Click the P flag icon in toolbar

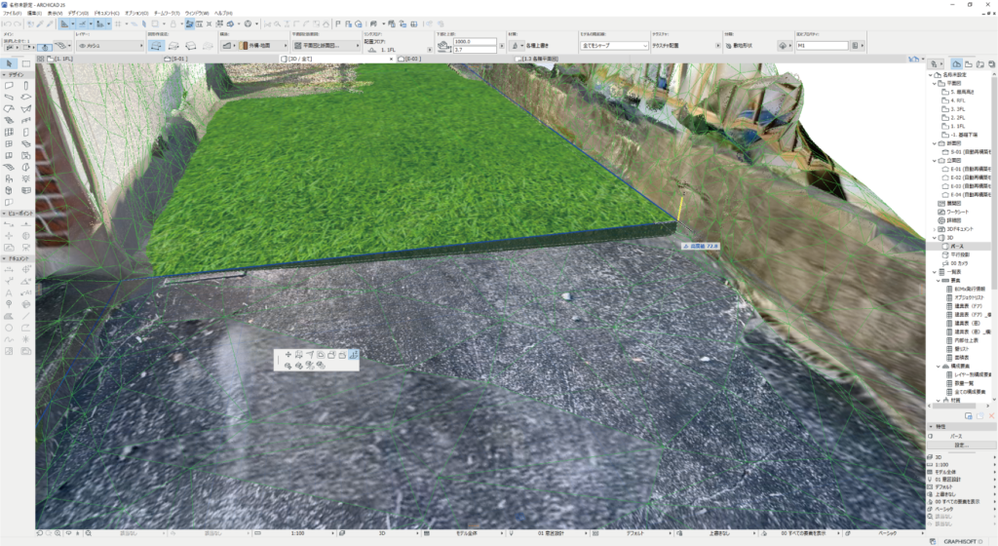click(338, 24)
